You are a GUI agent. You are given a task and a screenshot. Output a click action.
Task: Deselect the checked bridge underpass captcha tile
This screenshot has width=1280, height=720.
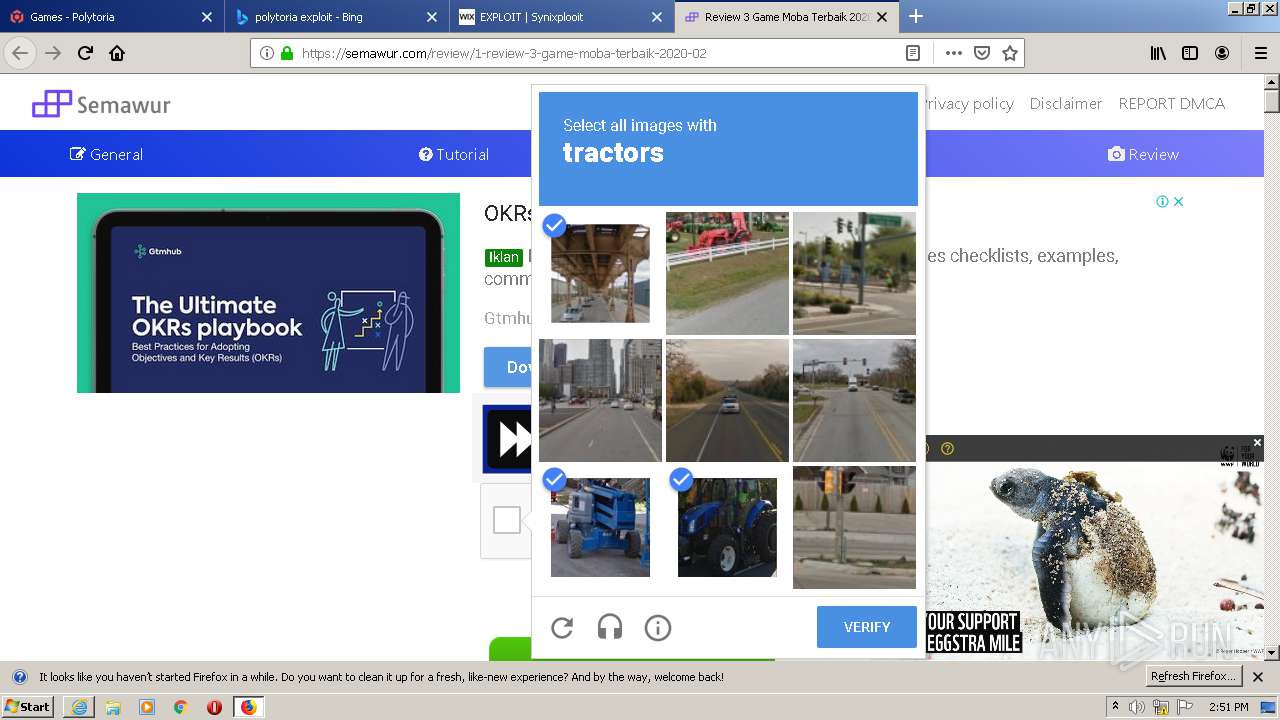coord(600,273)
